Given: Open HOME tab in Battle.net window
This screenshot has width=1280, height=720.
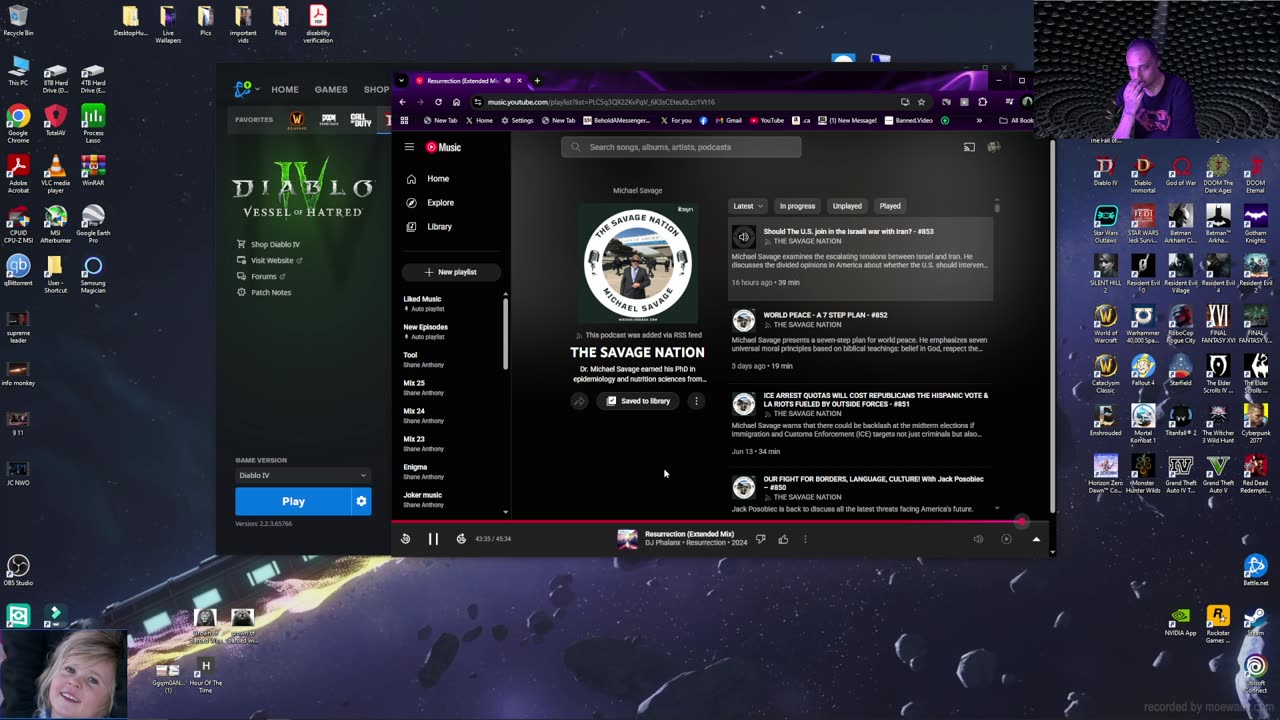Looking at the screenshot, I should [285, 90].
